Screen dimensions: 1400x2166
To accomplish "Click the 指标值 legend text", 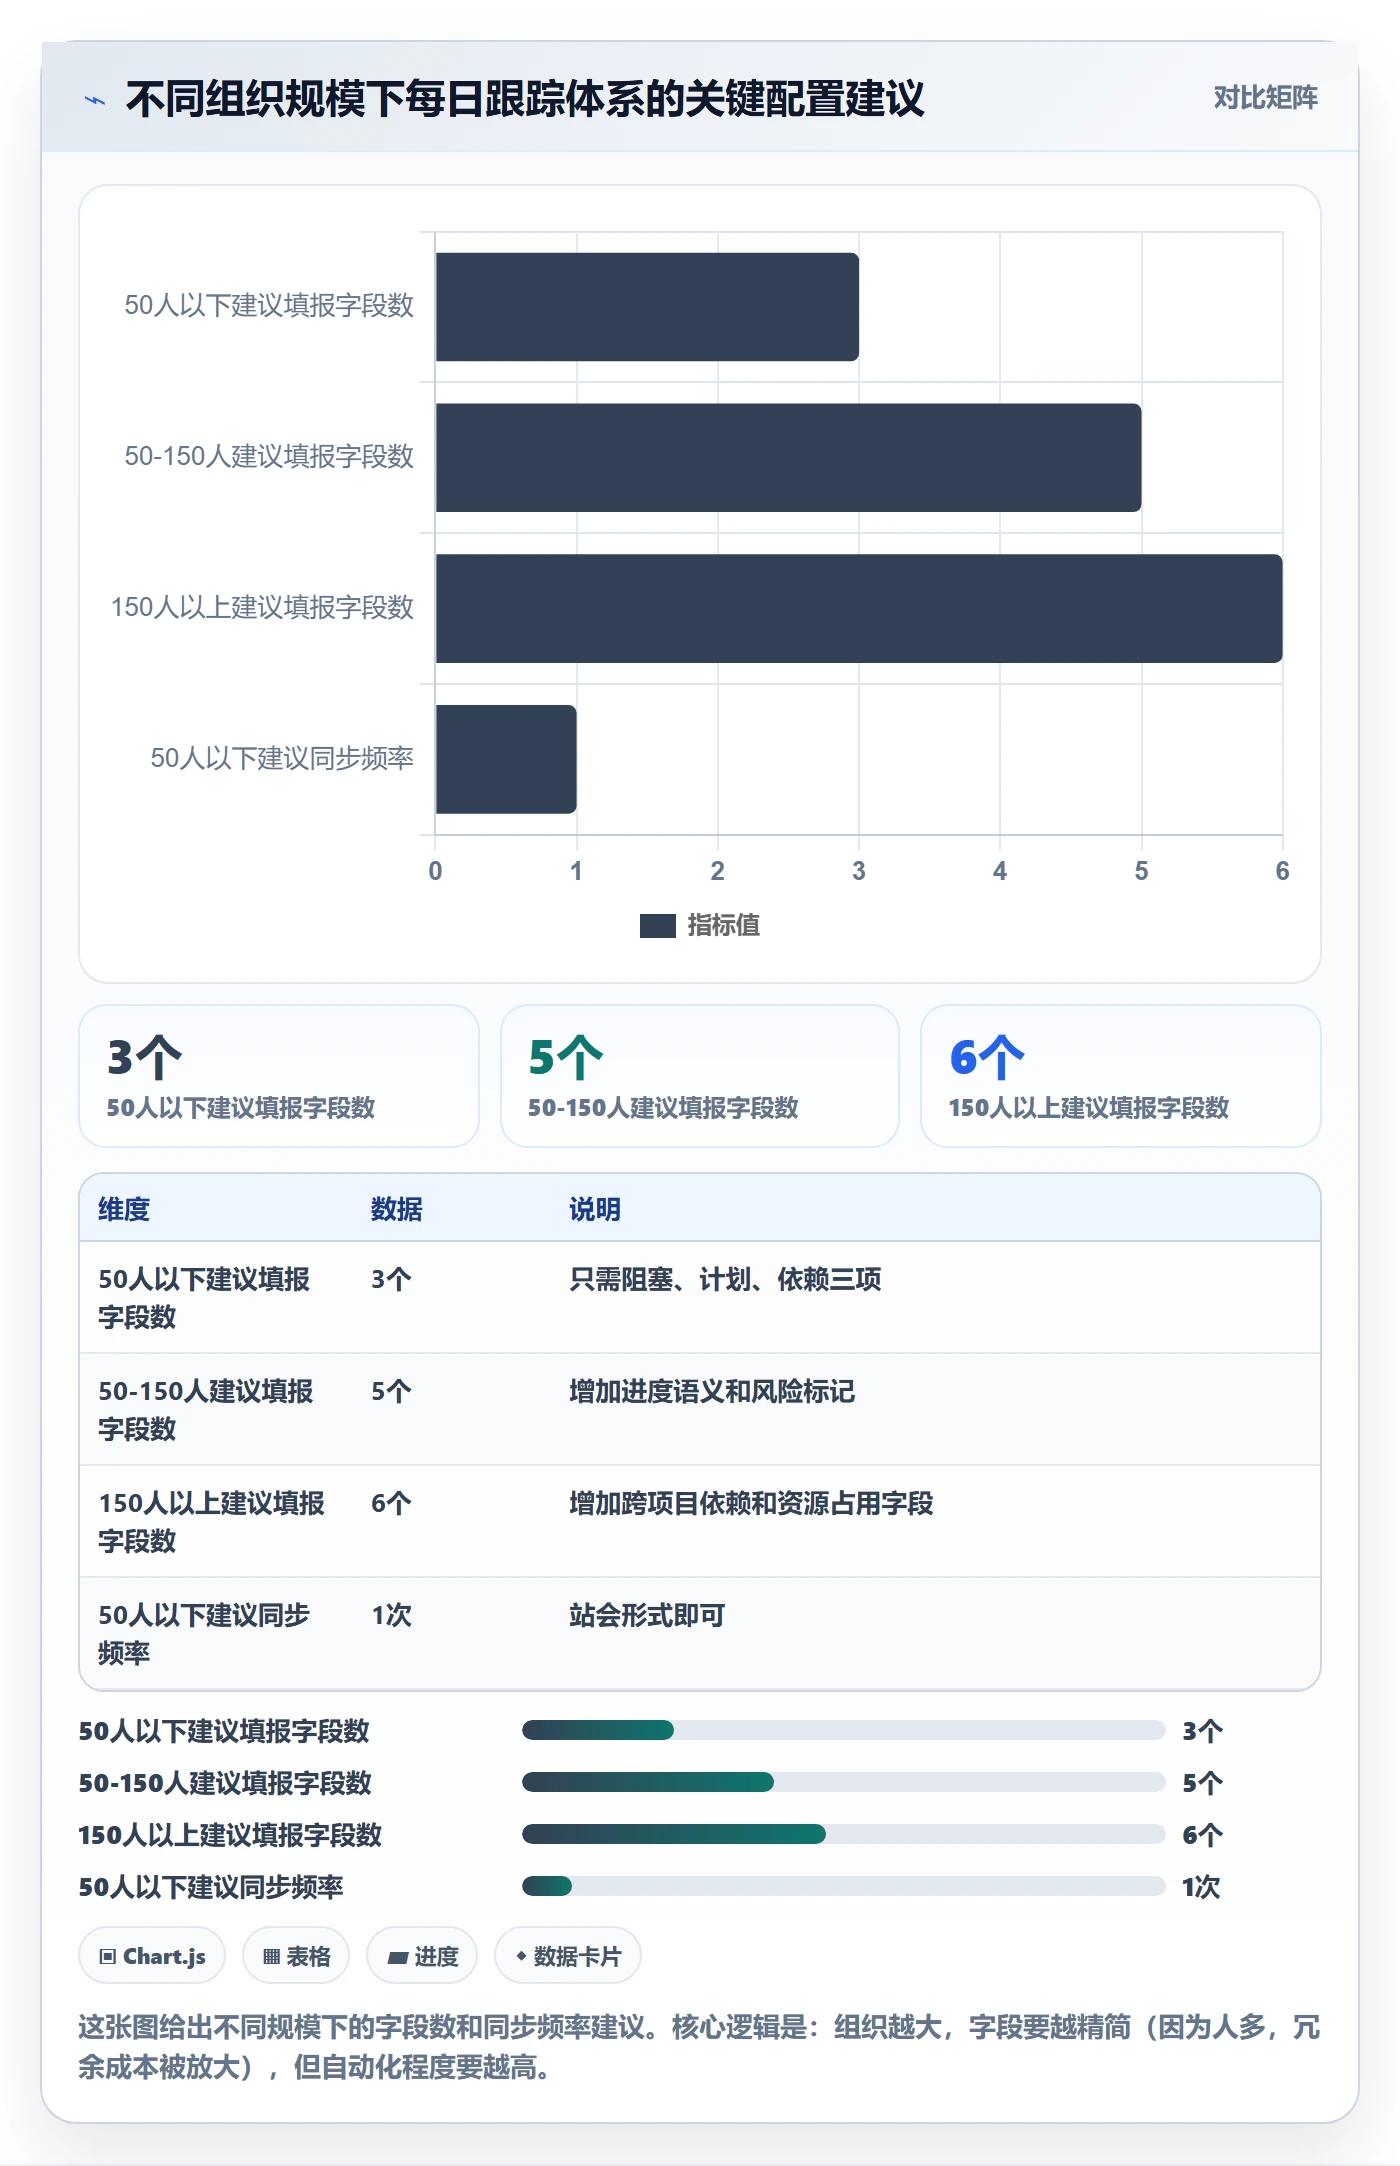I will click(723, 926).
